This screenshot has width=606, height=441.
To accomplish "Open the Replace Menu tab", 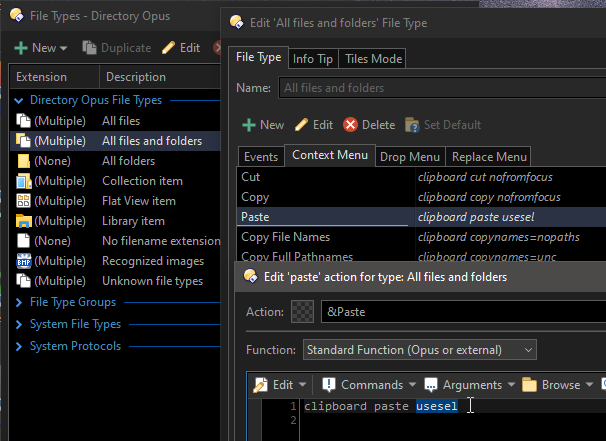I will pos(489,157).
